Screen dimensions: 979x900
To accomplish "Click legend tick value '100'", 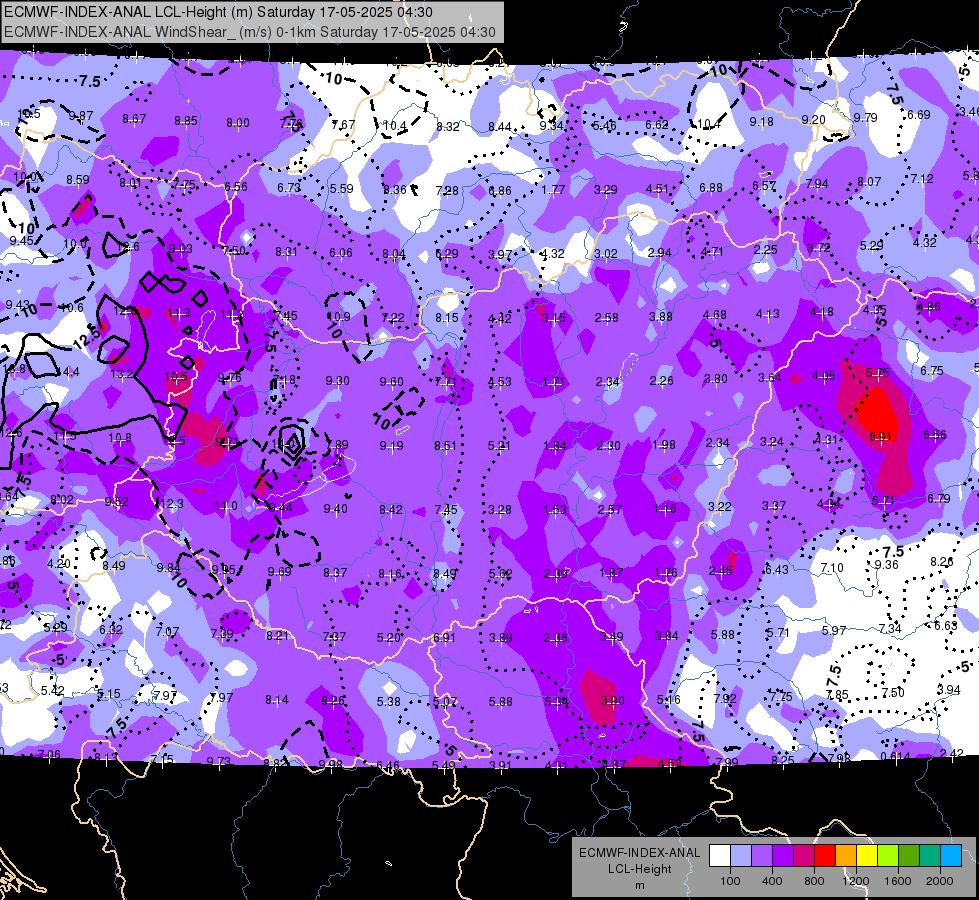I will [x=730, y=881].
